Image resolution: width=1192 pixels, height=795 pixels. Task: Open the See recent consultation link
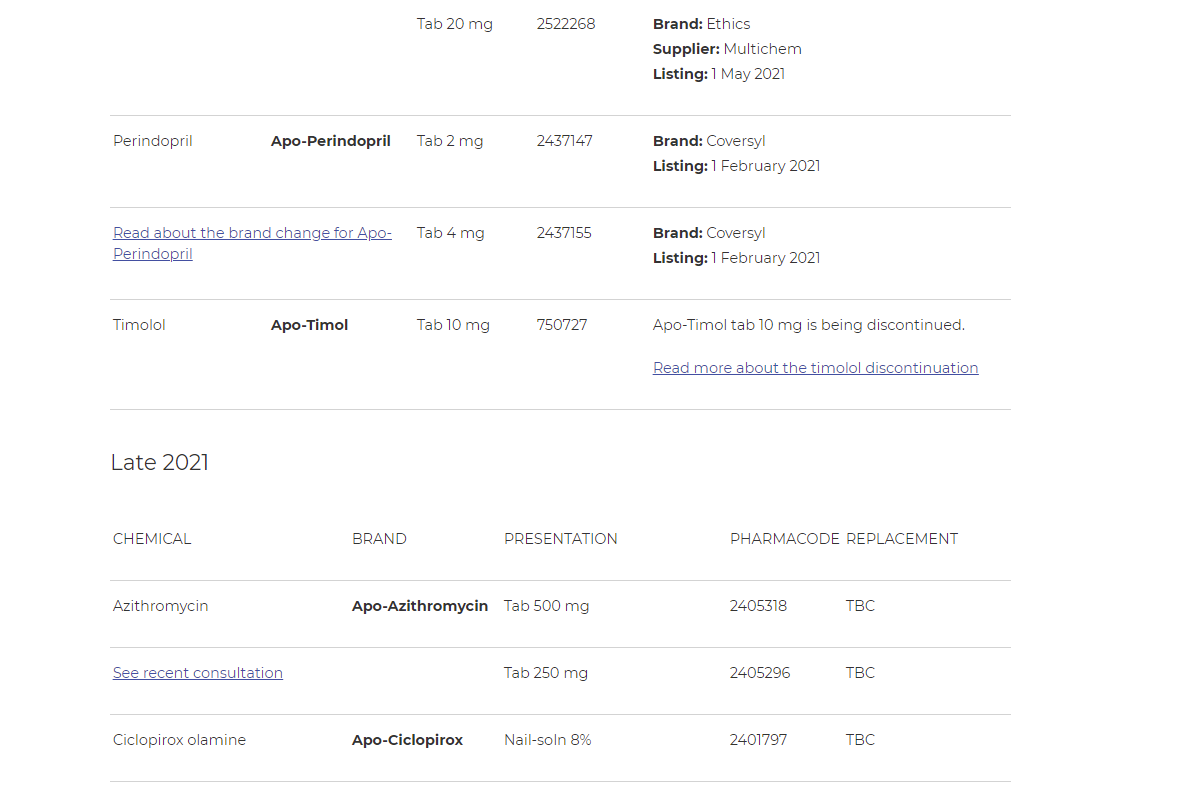point(198,673)
